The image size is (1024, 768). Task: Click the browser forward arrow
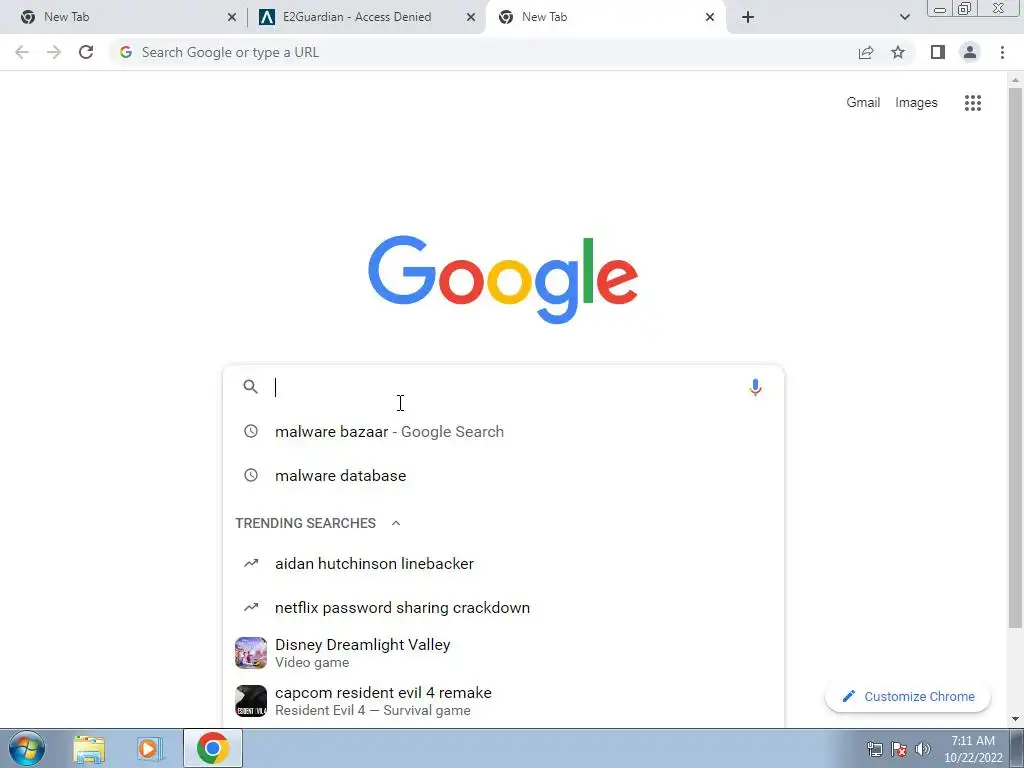click(54, 52)
